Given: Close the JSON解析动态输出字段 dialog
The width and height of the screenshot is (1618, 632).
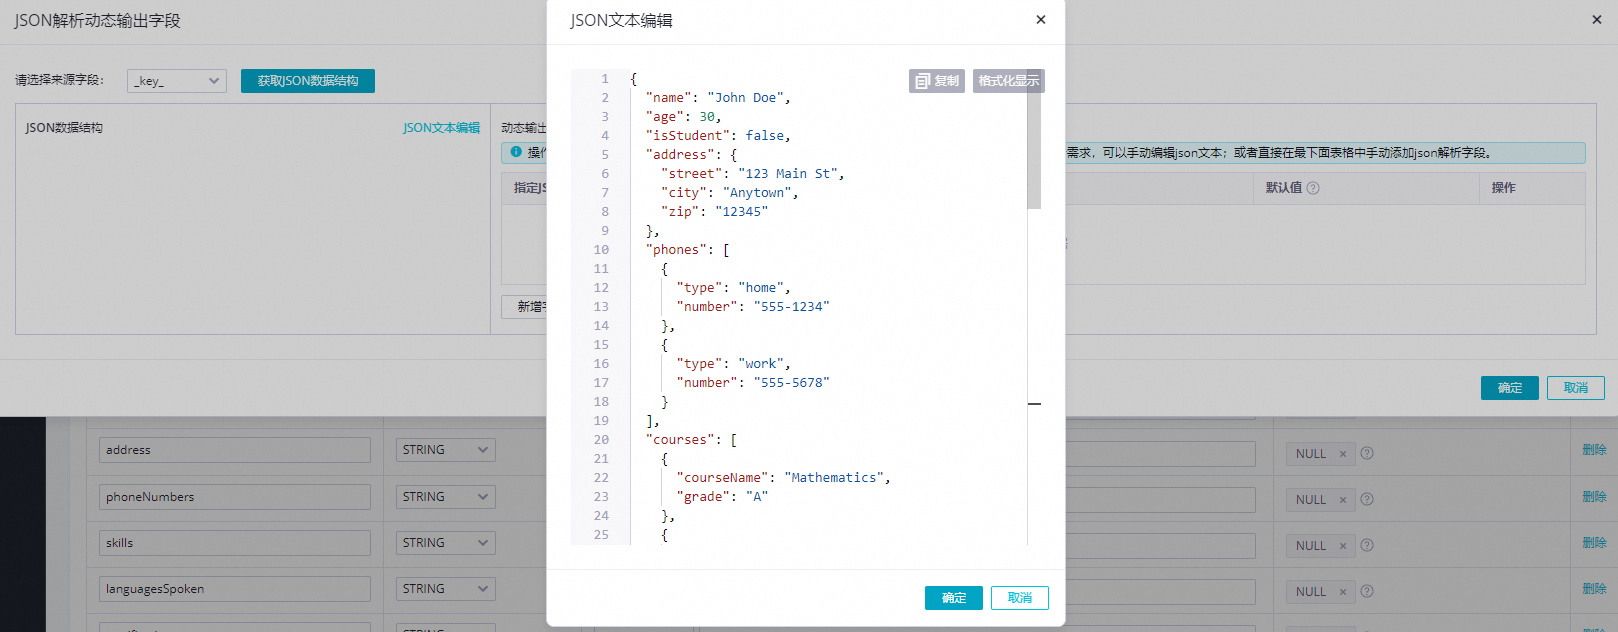Looking at the screenshot, I should tap(1597, 20).
